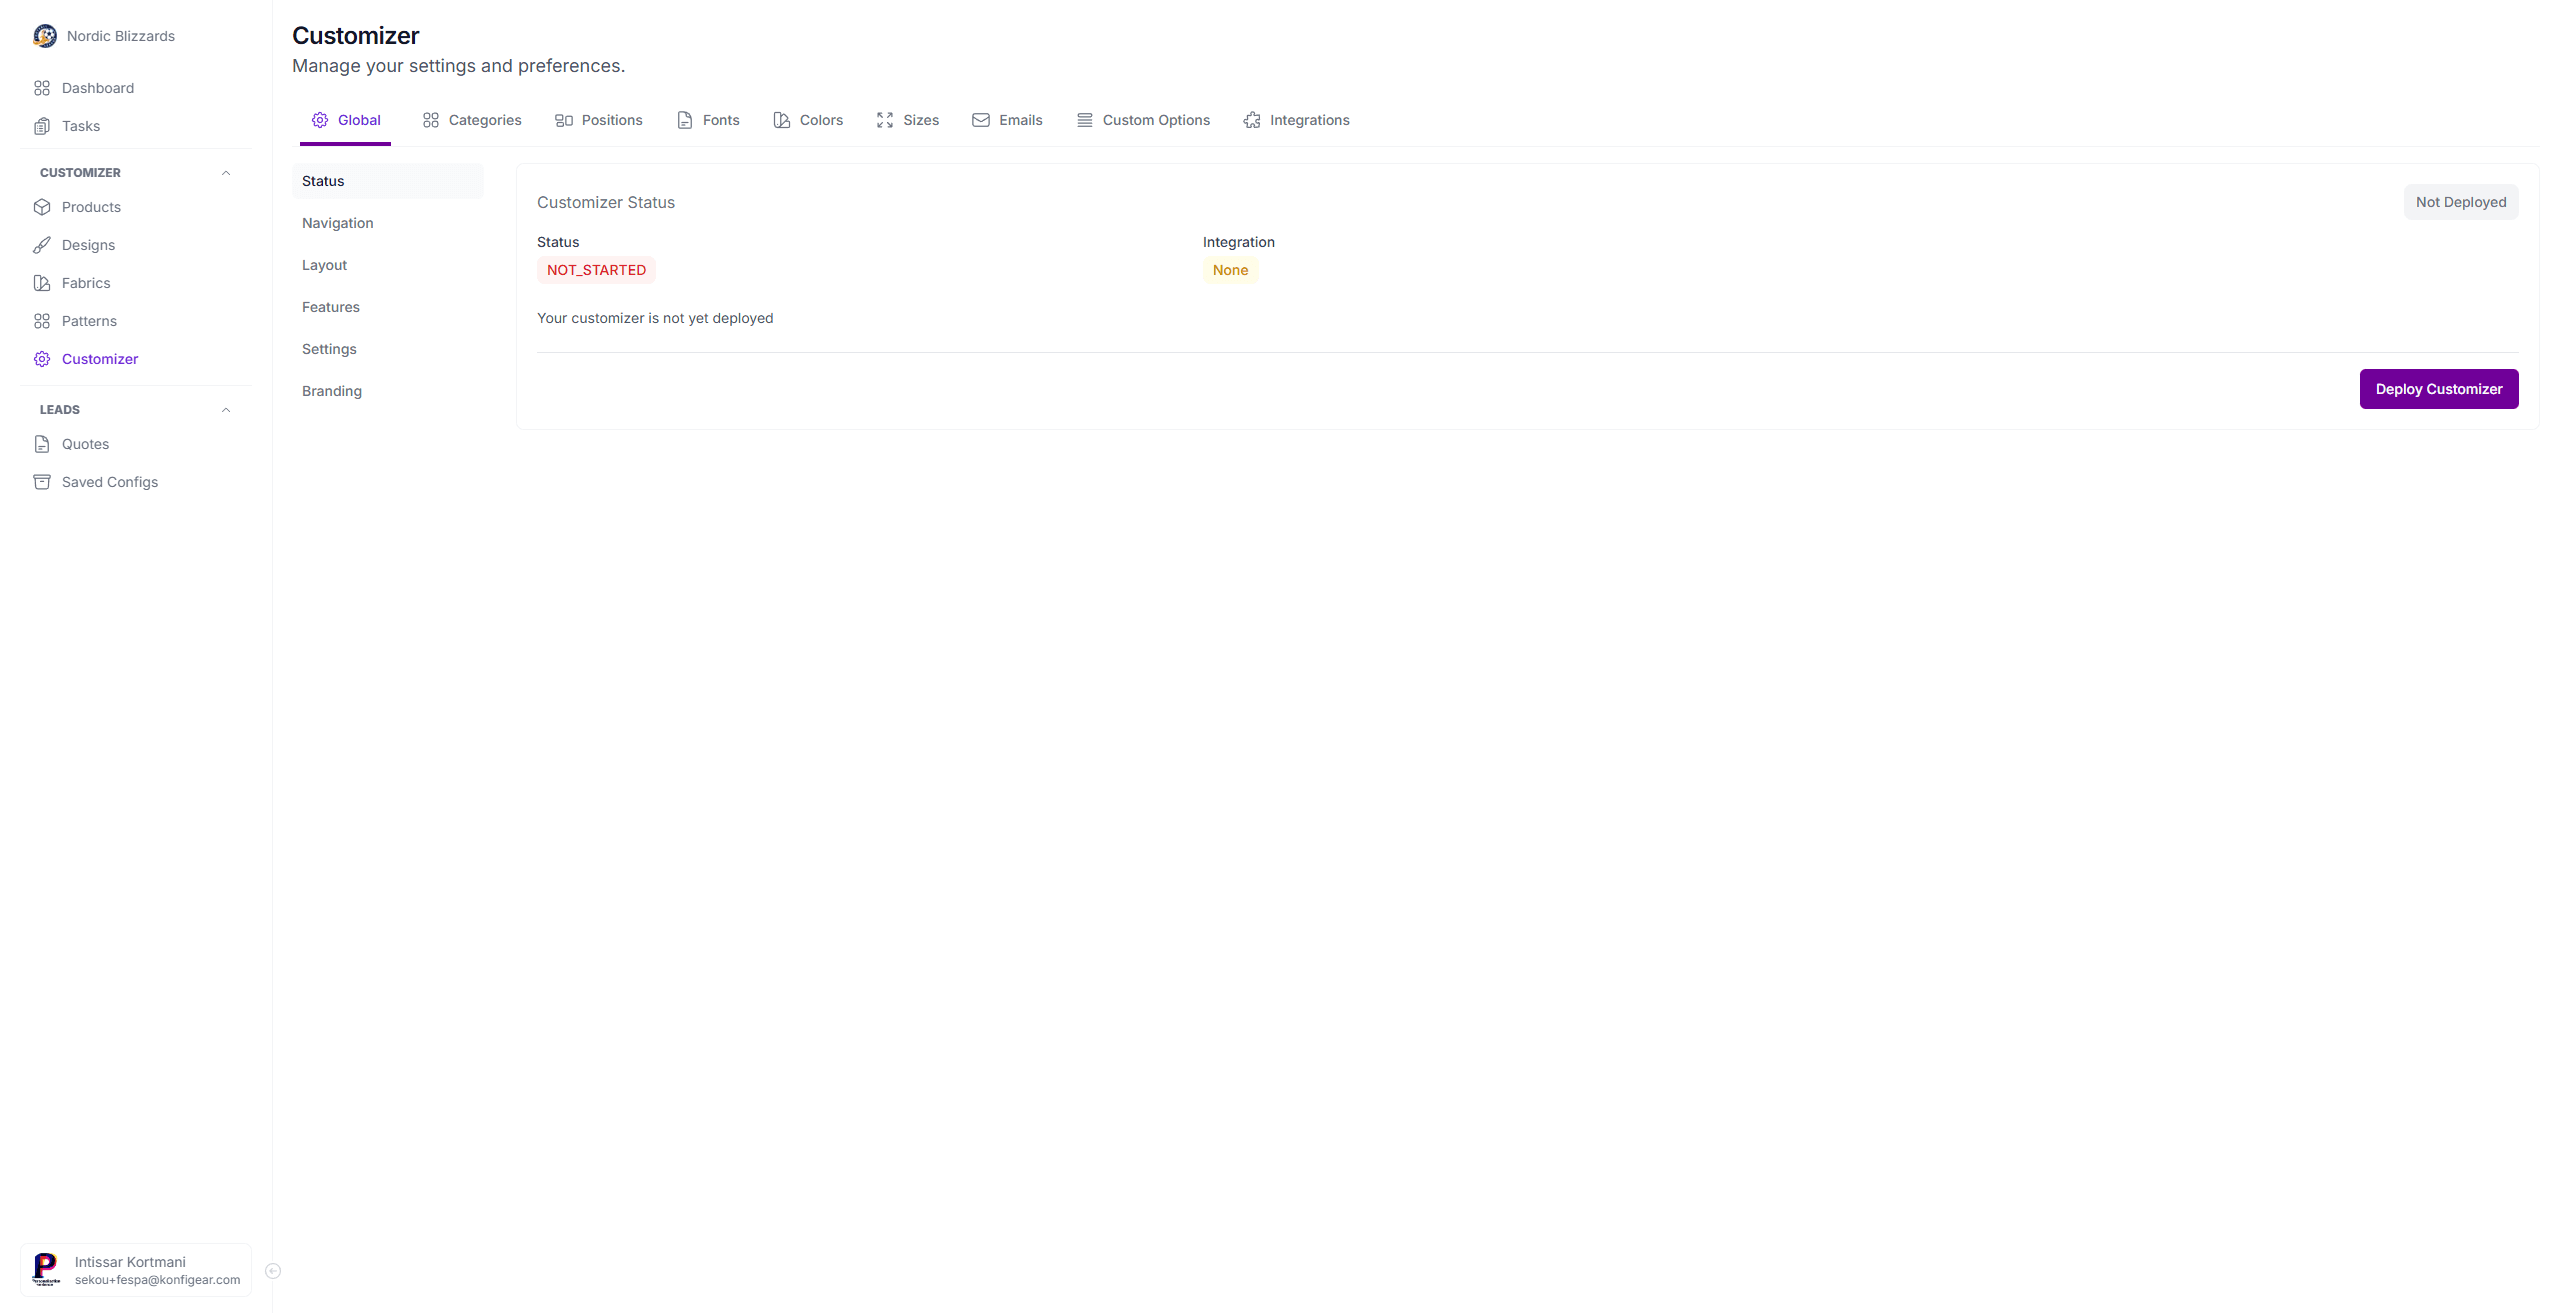
Task: Select Tasks in the sidebar
Action: [x=81, y=126]
